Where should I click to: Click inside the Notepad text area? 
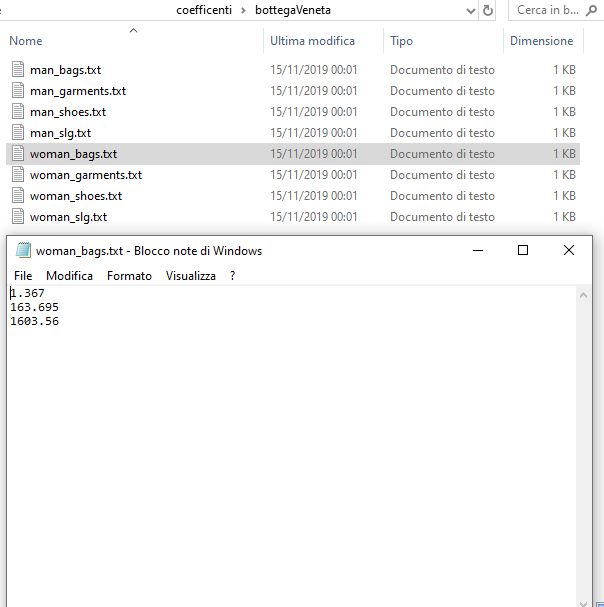(290, 450)
